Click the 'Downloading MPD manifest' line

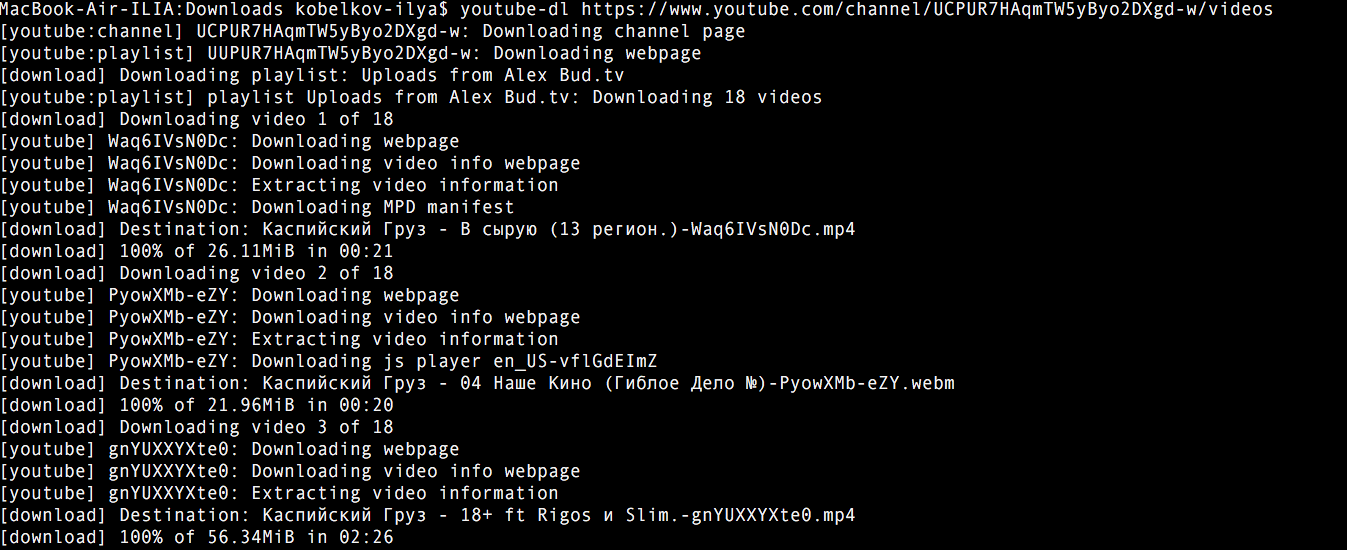click(257, 207)
